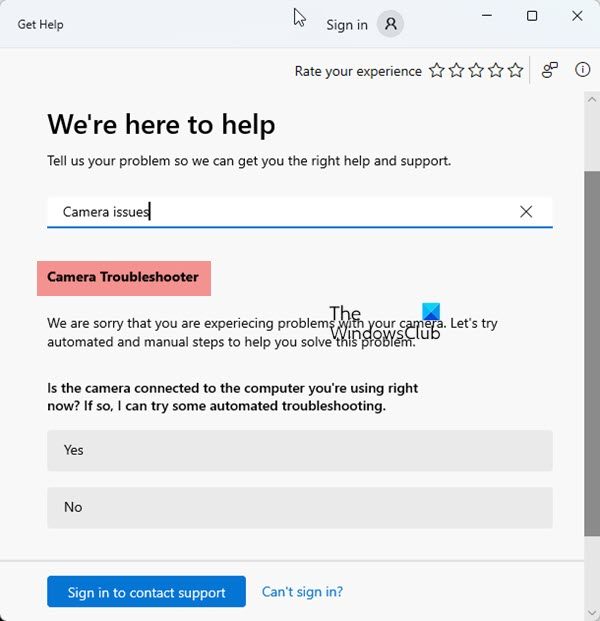
Task: Click Sign in to contact support
Action: [x=146, y=592]
